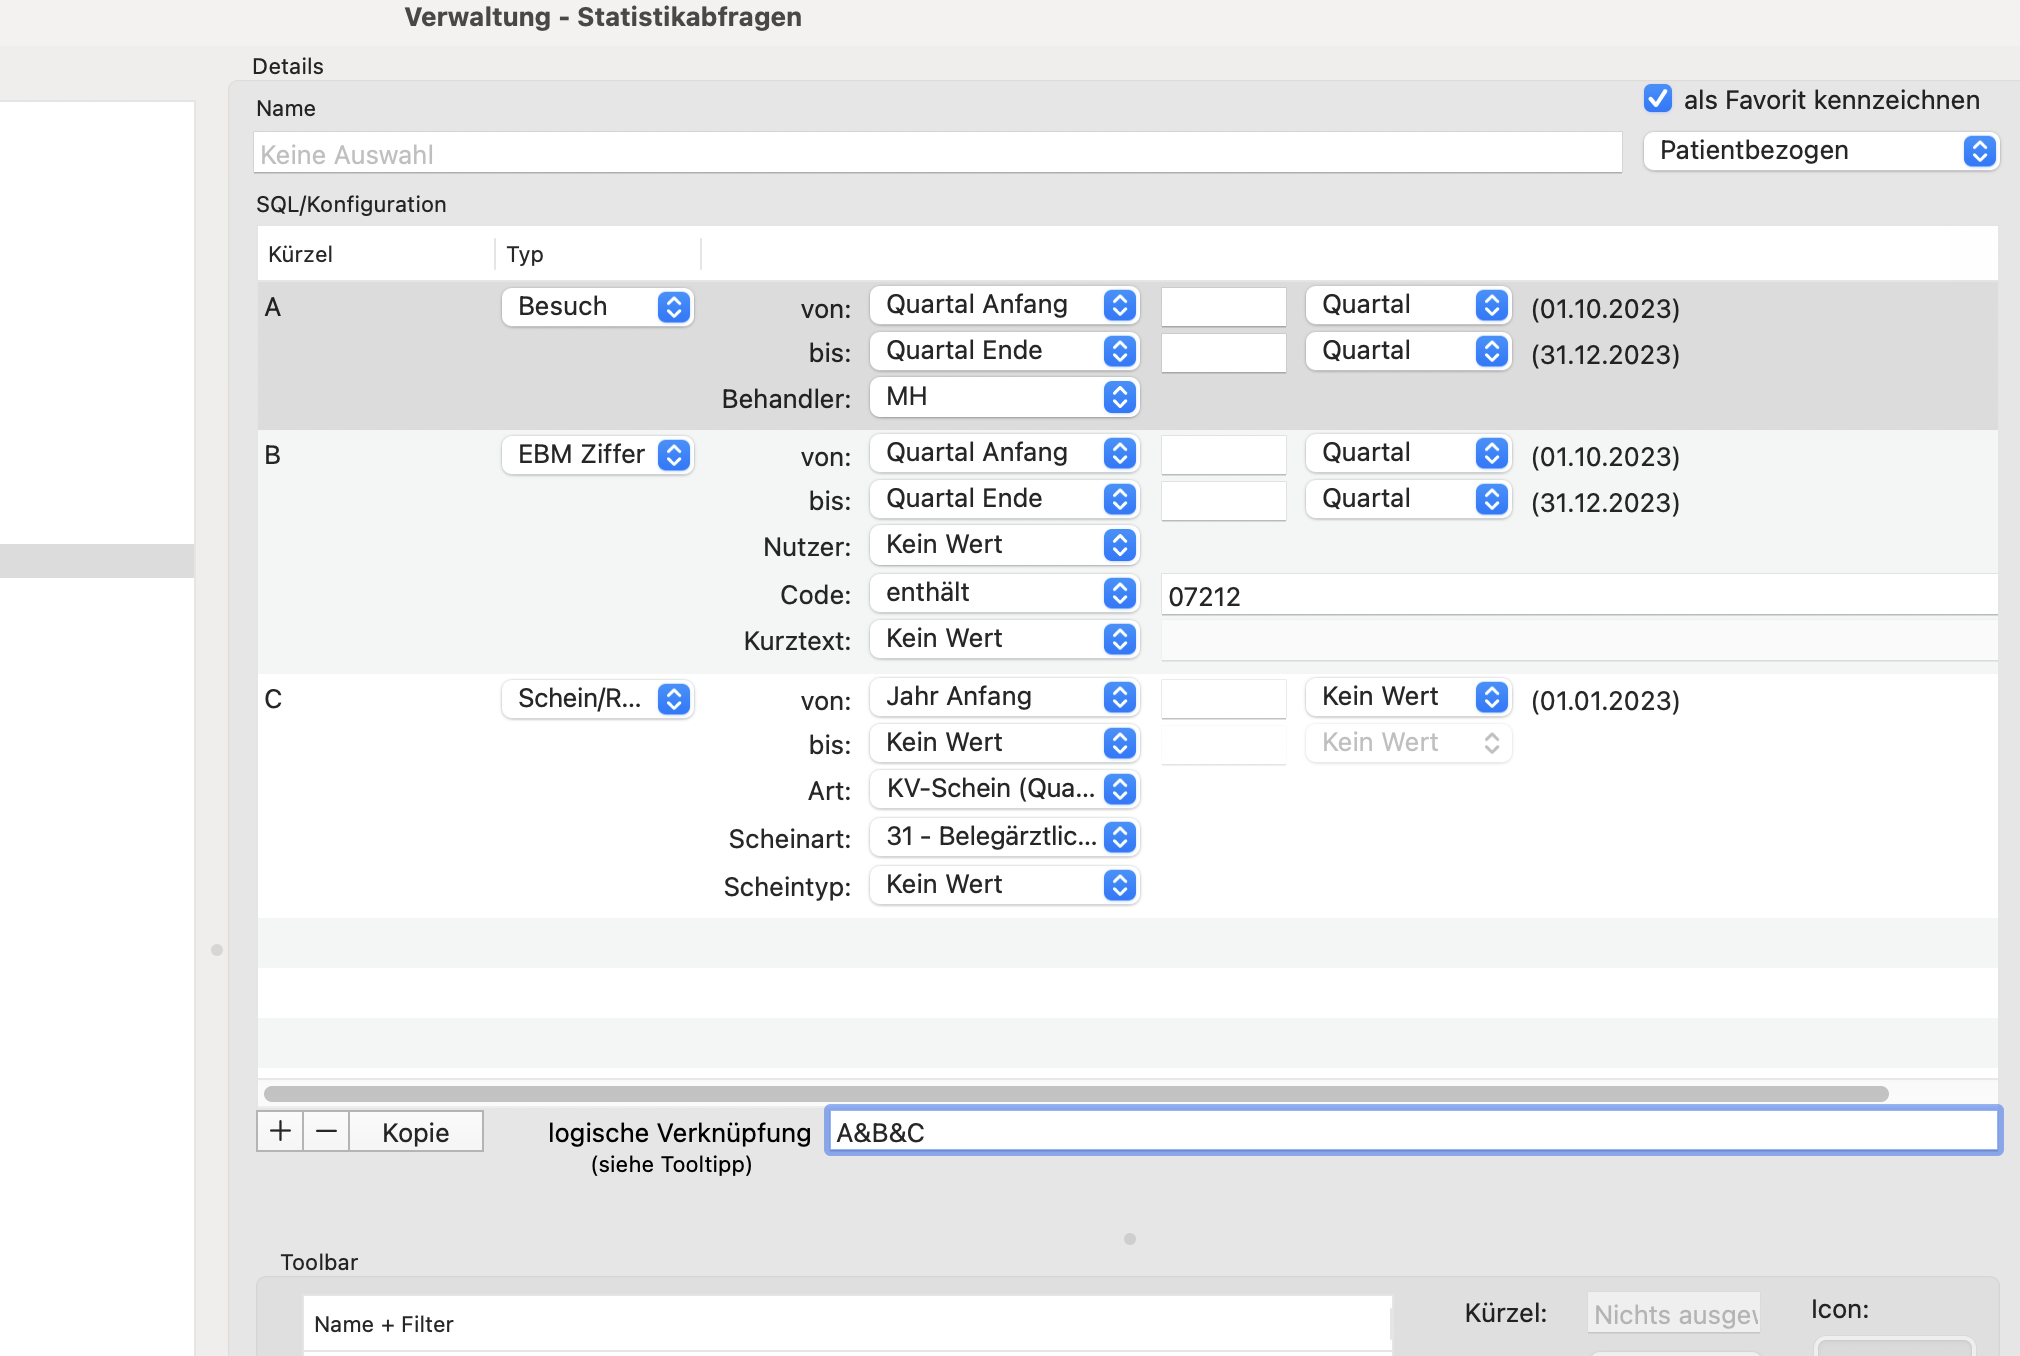Click the Typ column header
The image size is (2020, 1356).
coord(598,254)
